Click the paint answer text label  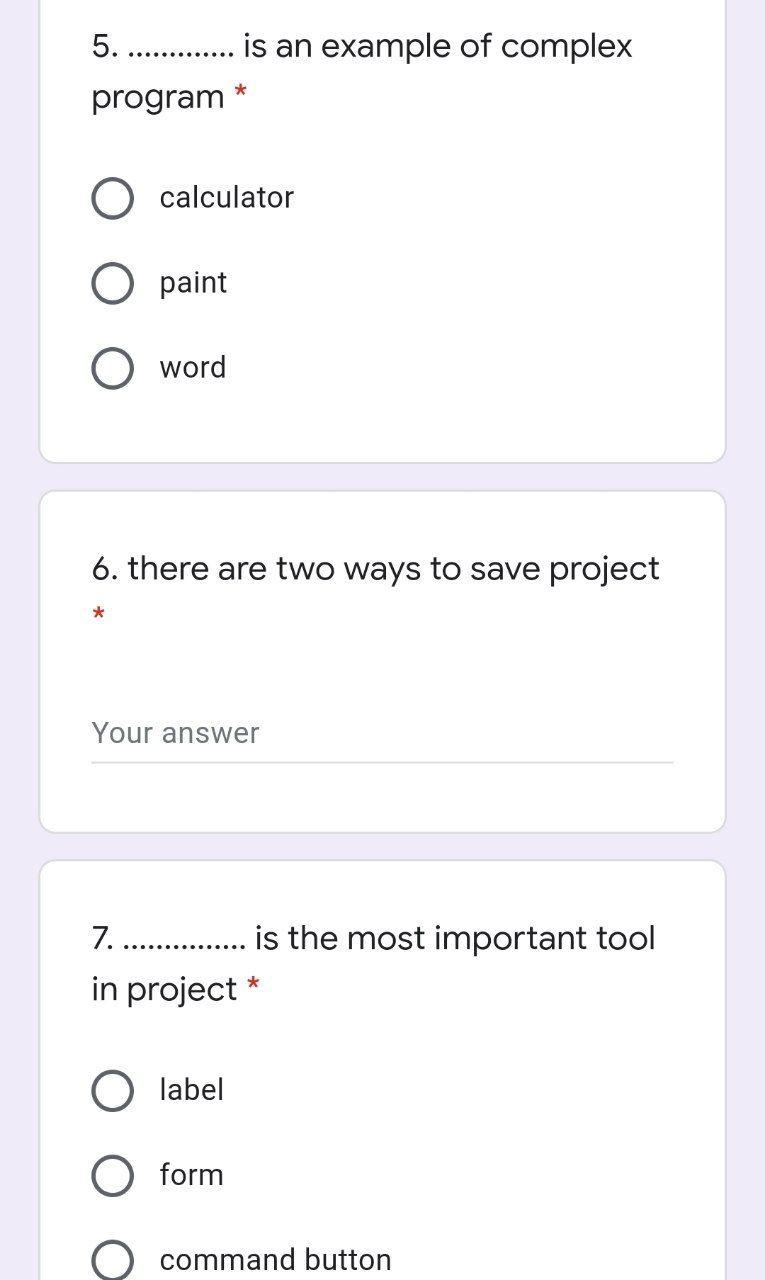(193, 282)
